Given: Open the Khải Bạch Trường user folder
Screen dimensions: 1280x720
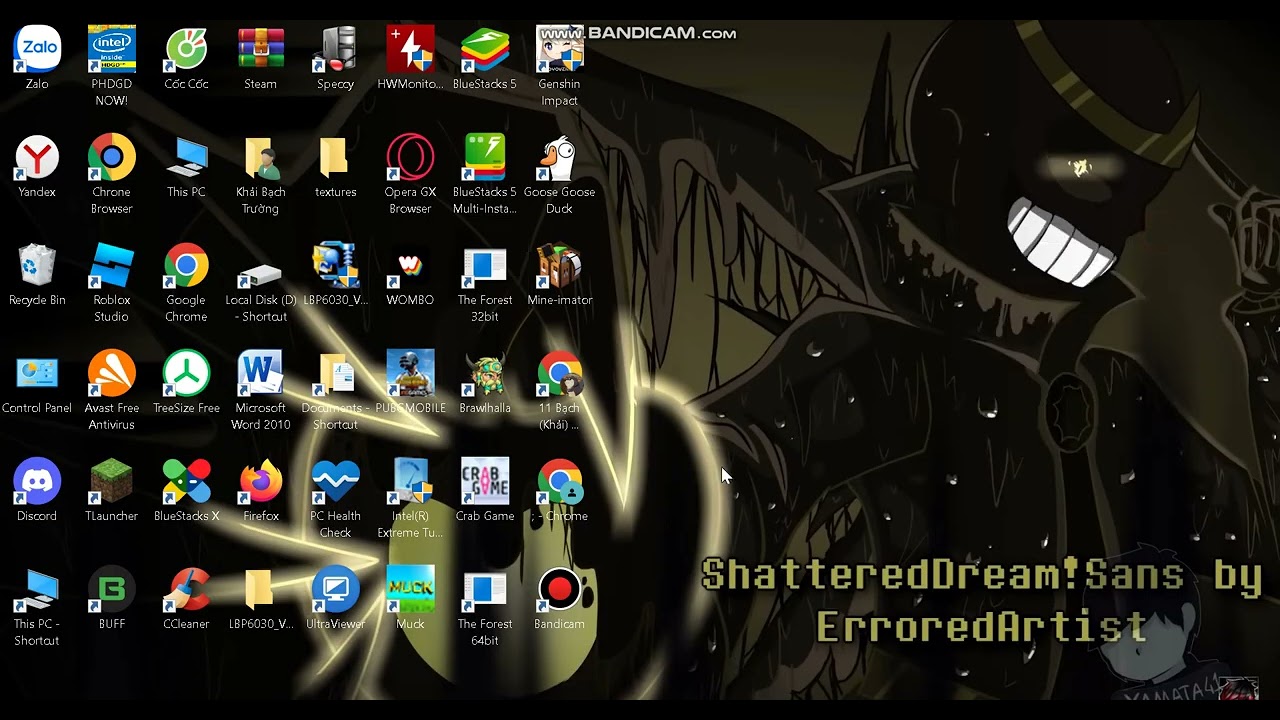Looking at the screenshot, I should [x=260, y=157].
